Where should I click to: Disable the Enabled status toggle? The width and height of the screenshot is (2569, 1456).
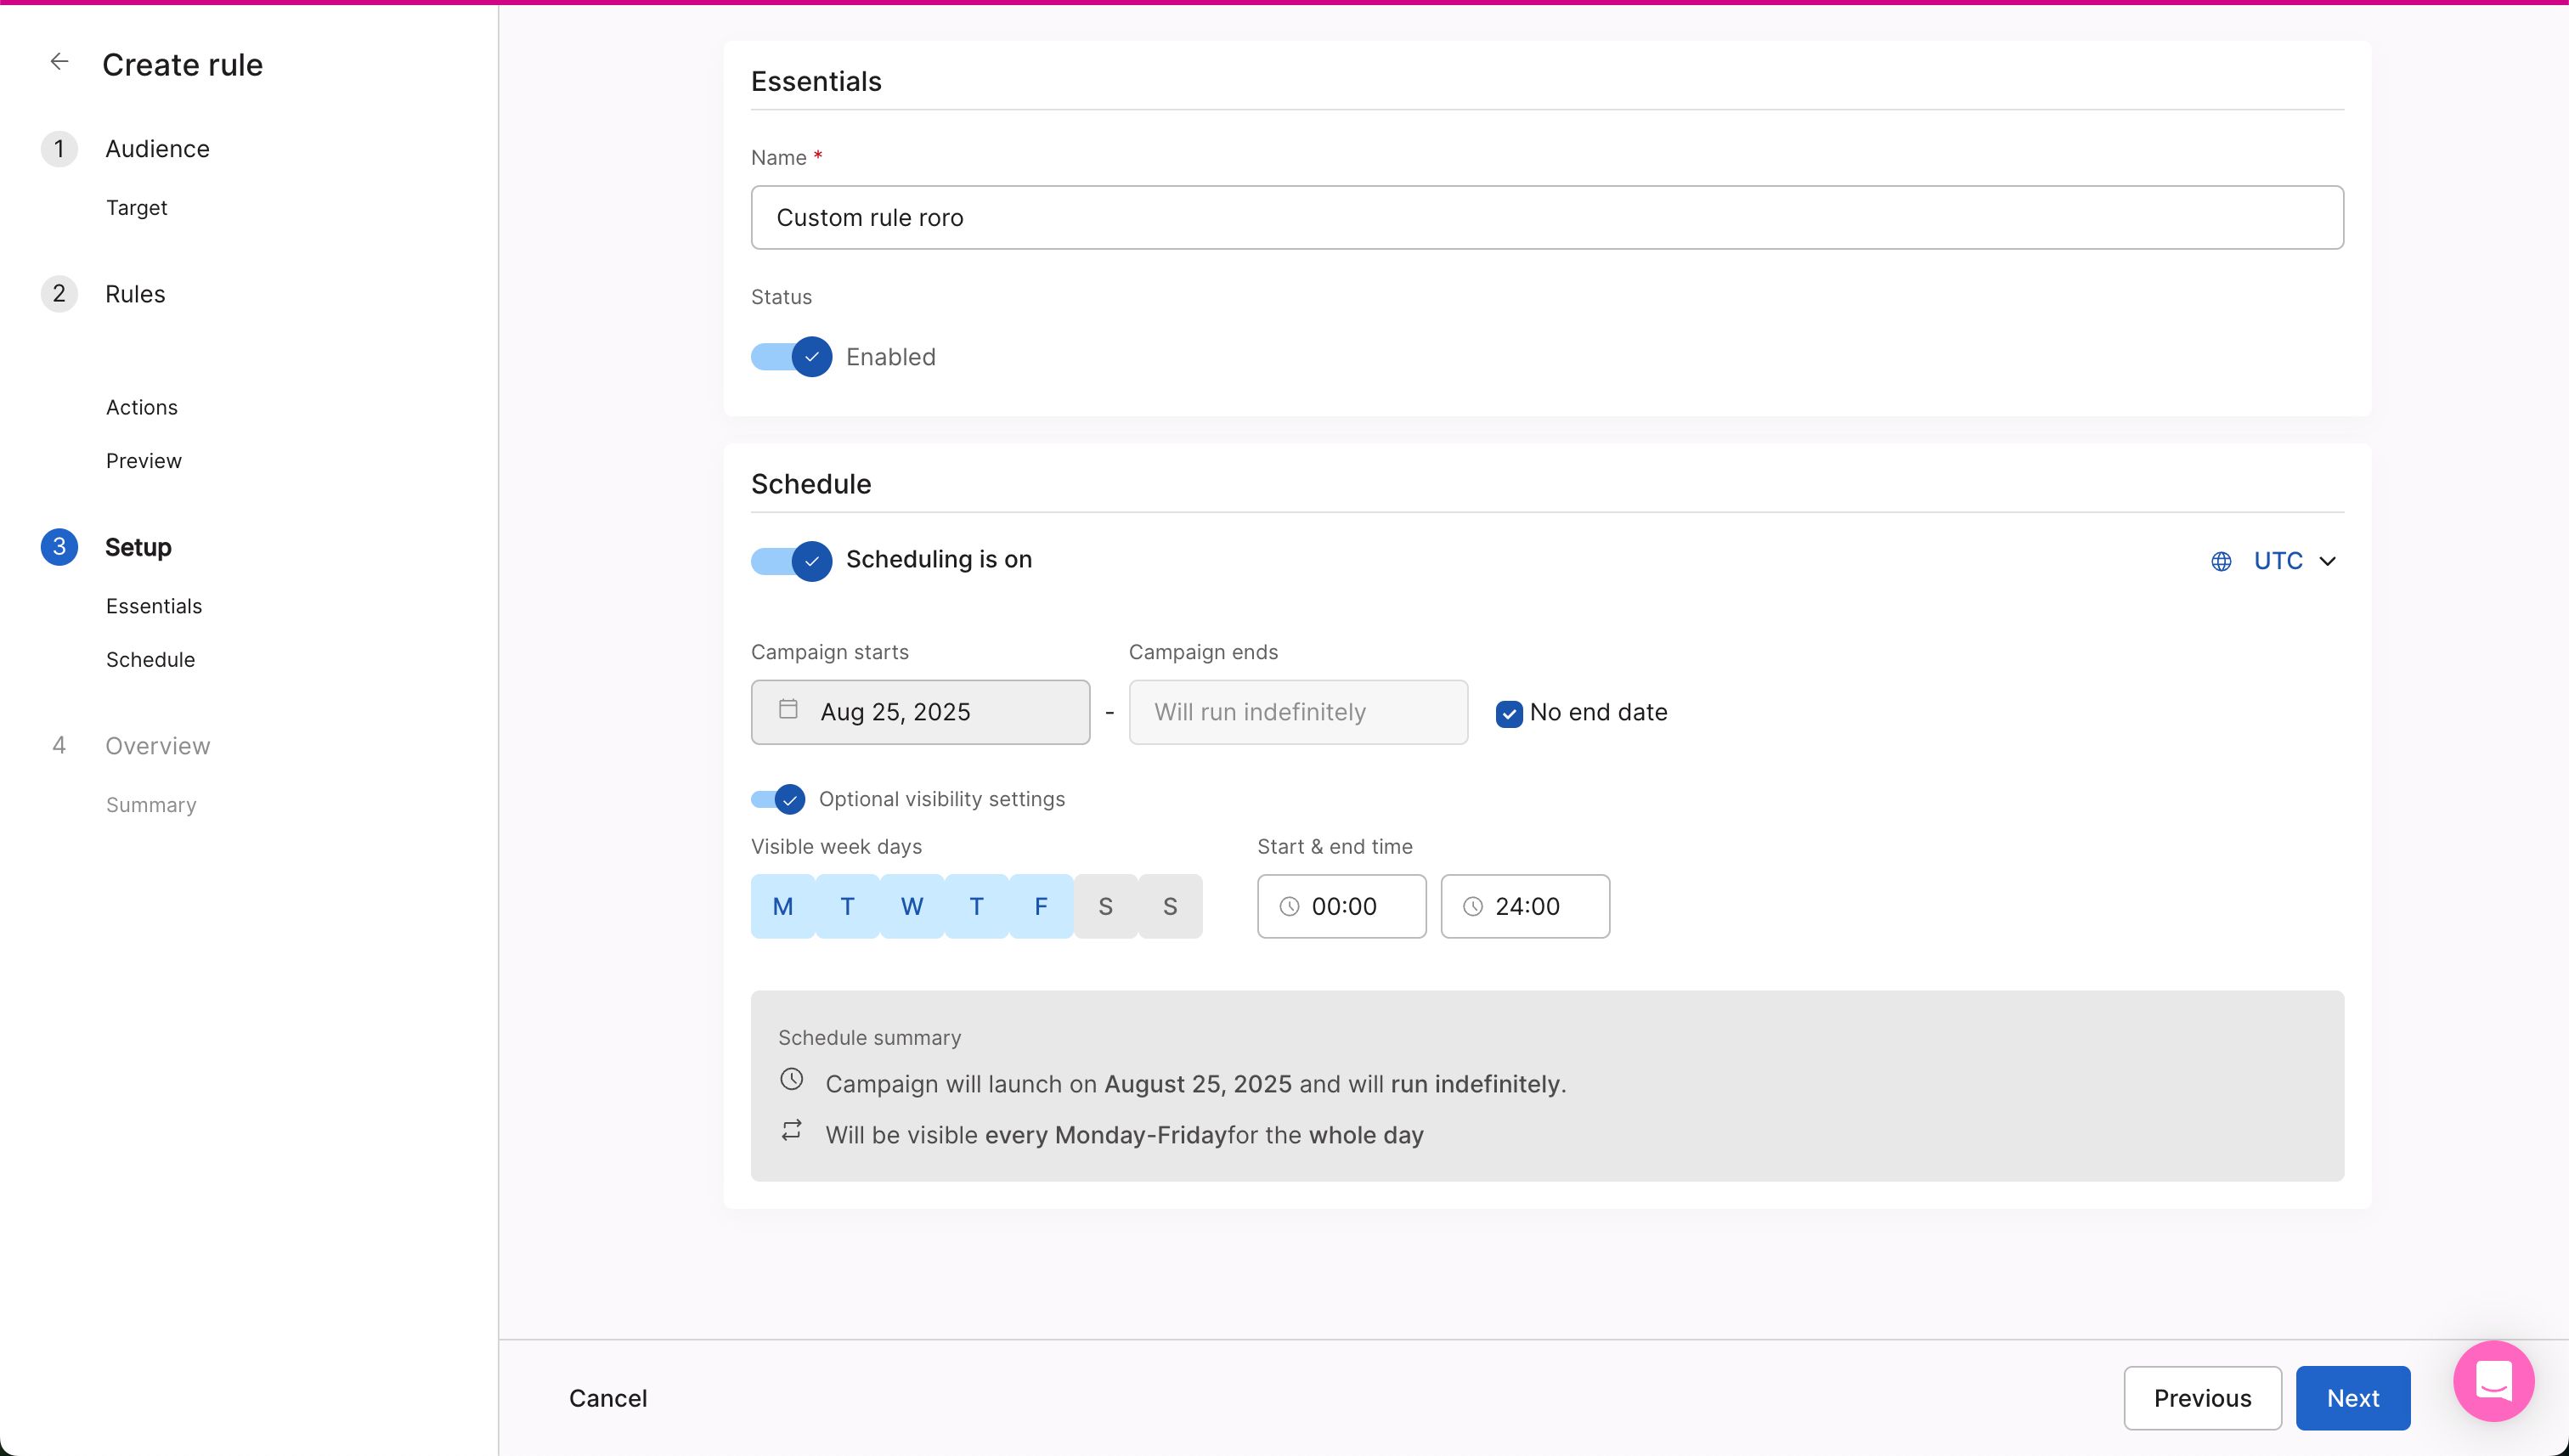[x=791, y=357]
